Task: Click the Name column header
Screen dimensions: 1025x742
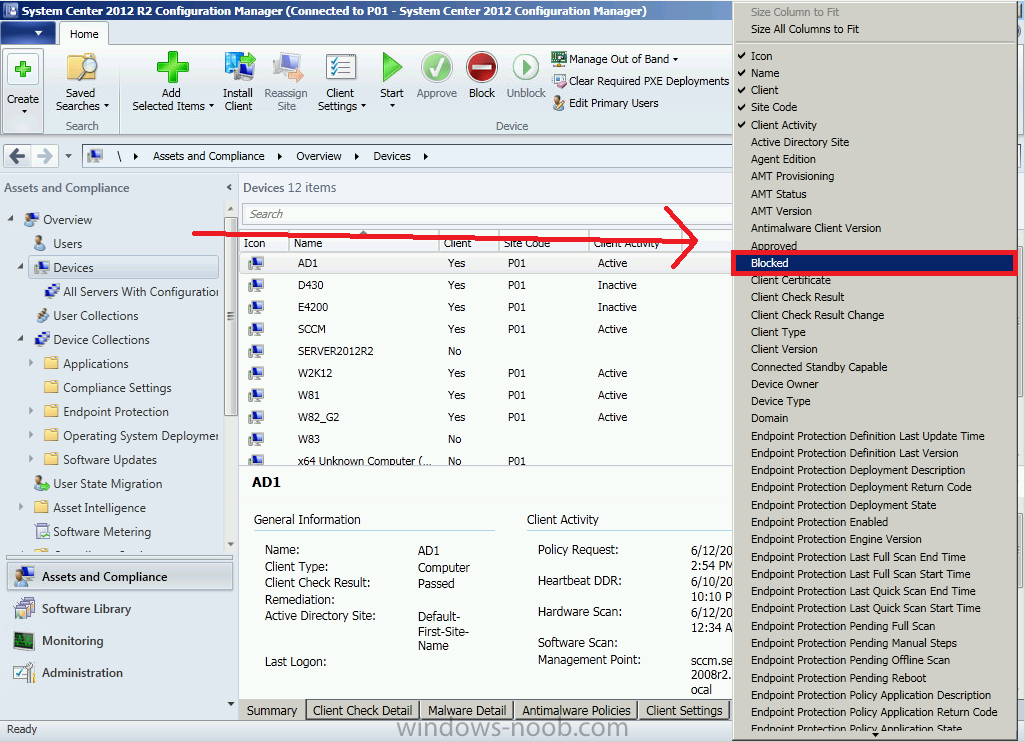Action: click(363, 243)
